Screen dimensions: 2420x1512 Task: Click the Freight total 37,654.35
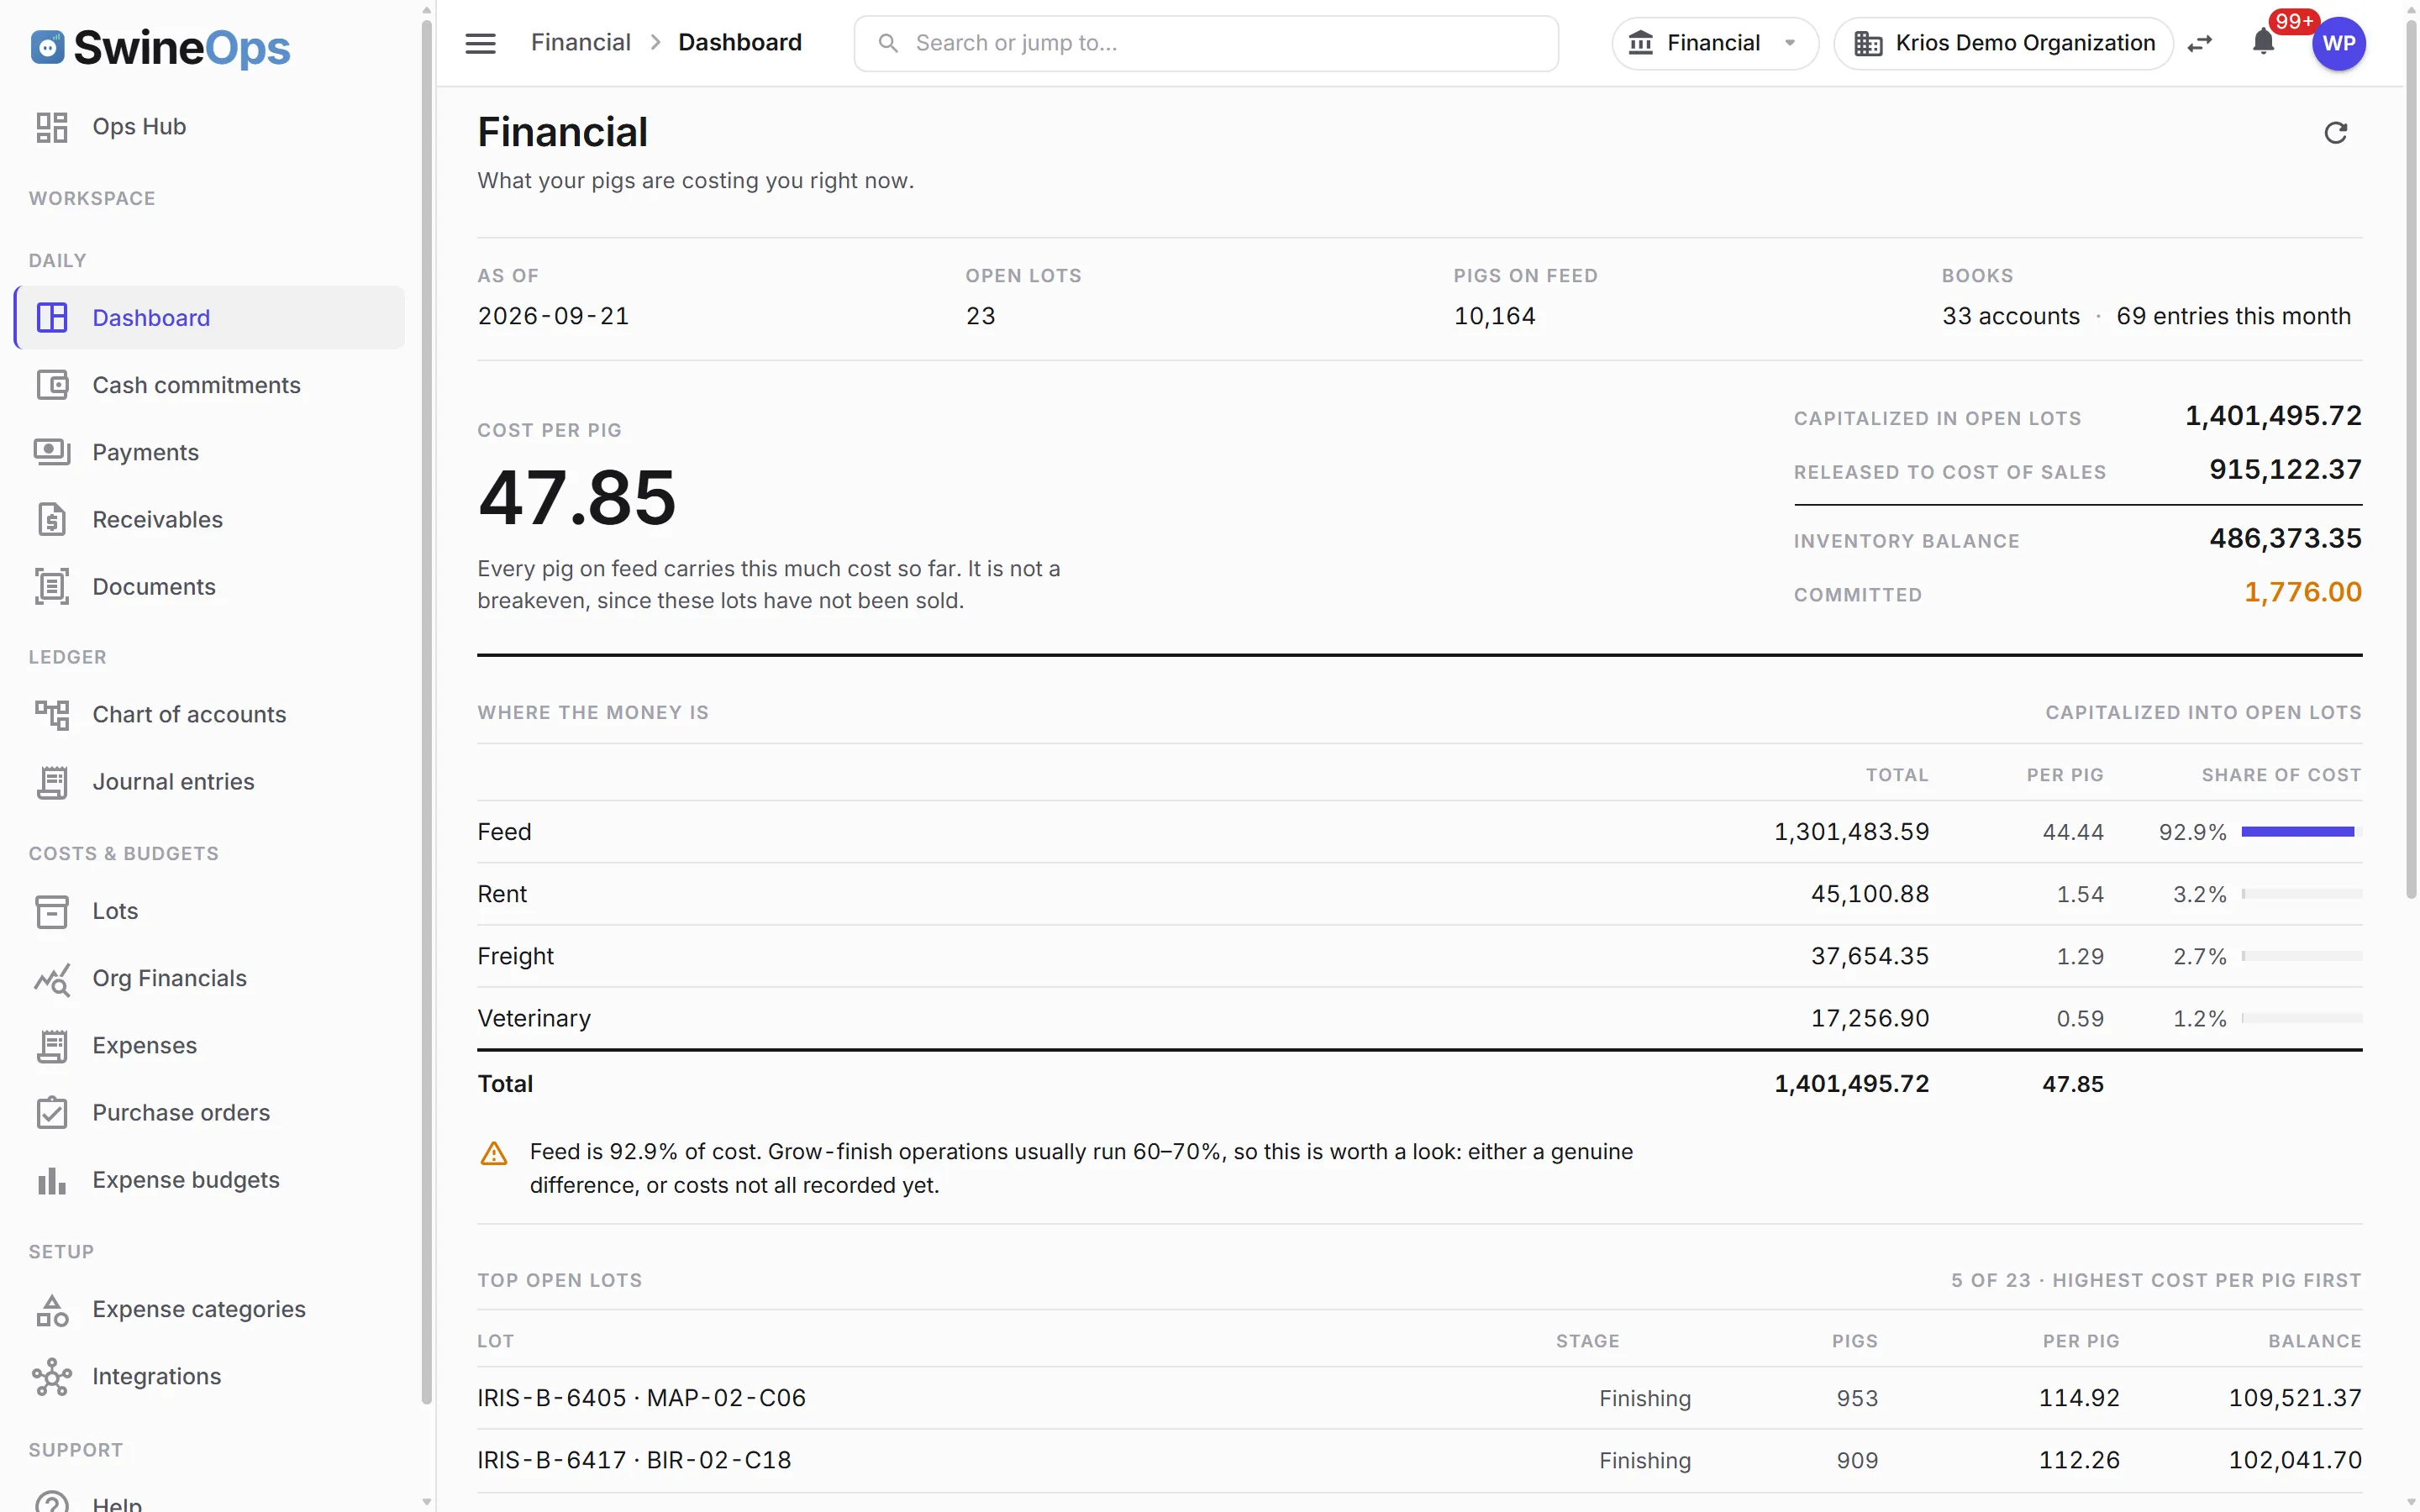coord(1869,956)
